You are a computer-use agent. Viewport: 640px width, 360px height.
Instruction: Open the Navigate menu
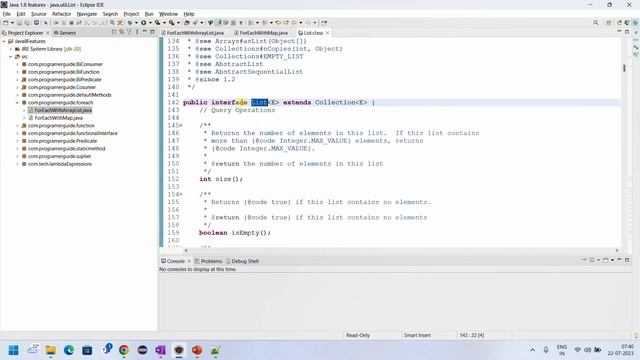[87, 14]
